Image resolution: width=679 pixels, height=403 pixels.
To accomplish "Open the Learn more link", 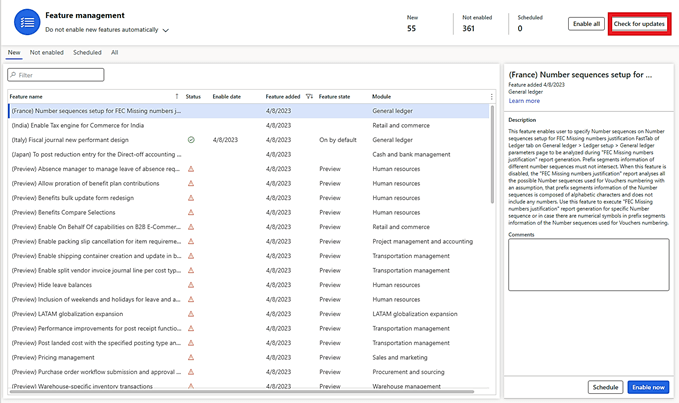I will tap(524, 101).
